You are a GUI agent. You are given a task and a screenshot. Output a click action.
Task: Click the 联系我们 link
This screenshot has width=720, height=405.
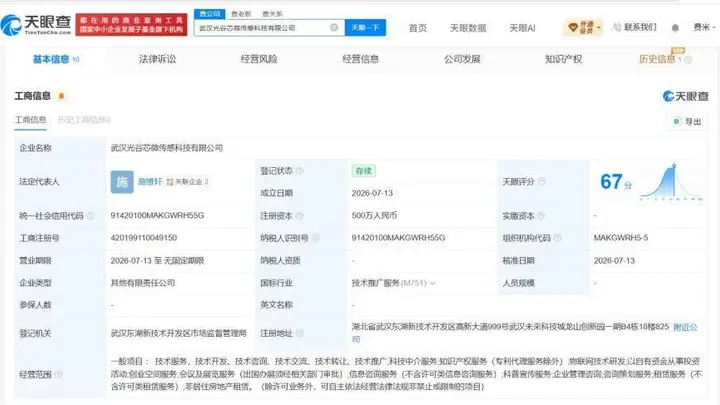click(640, 28)
